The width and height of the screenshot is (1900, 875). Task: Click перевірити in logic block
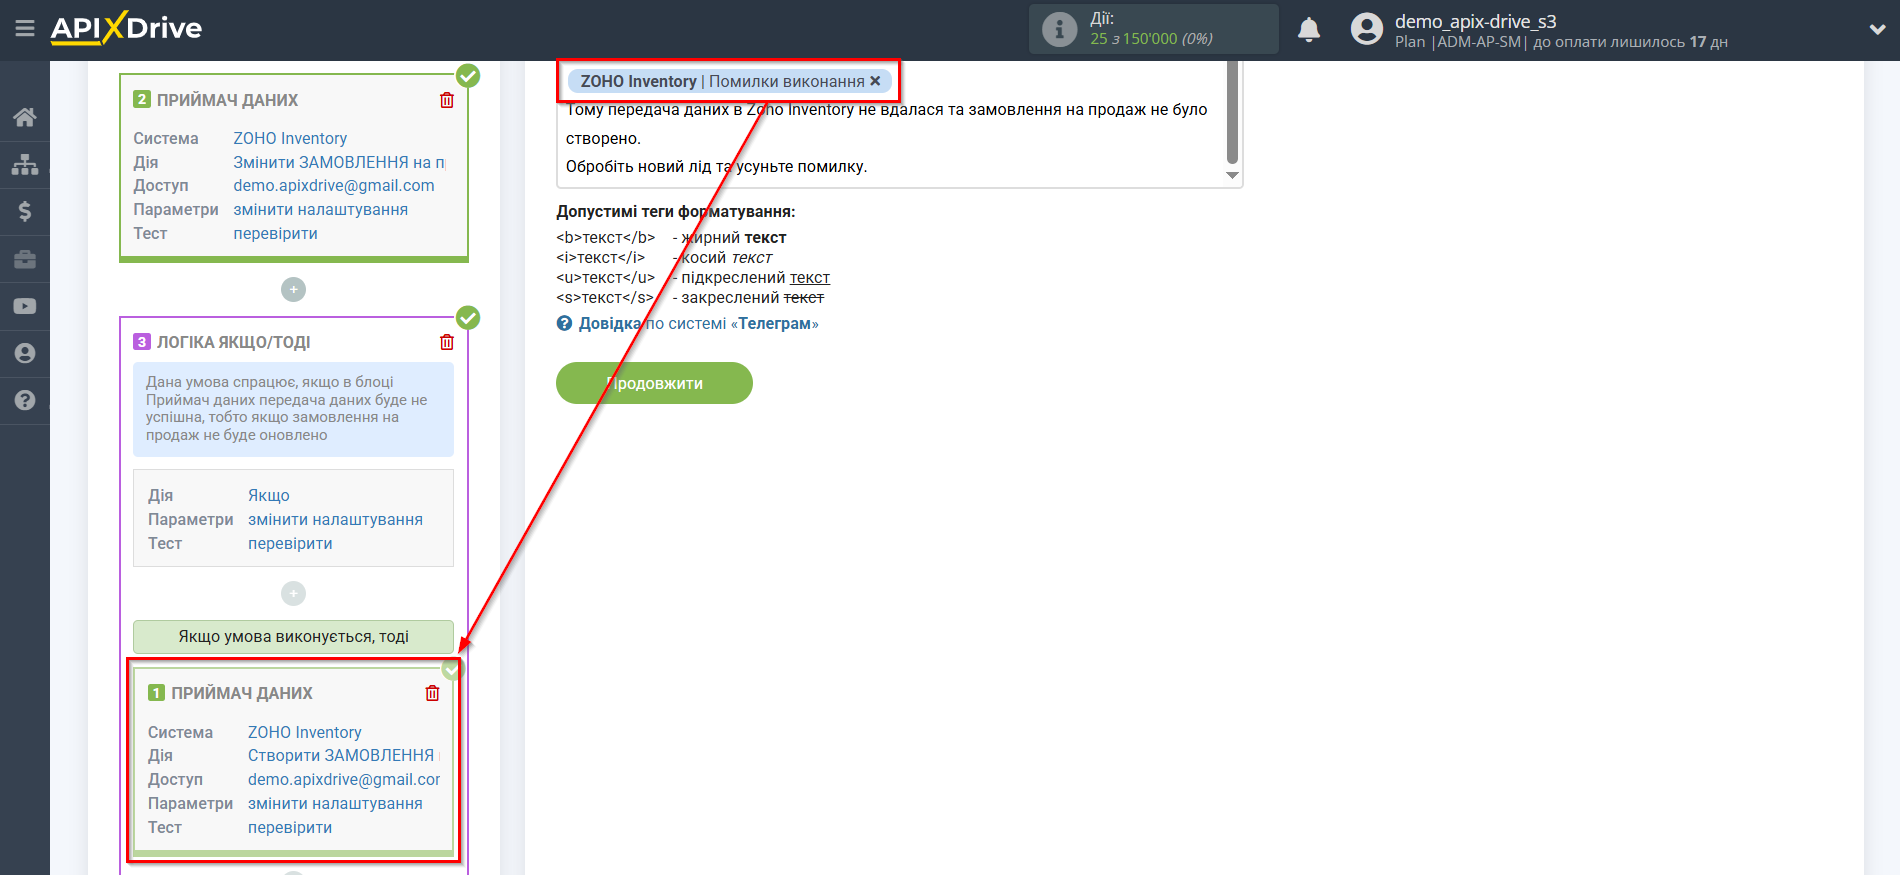[290, 543]
